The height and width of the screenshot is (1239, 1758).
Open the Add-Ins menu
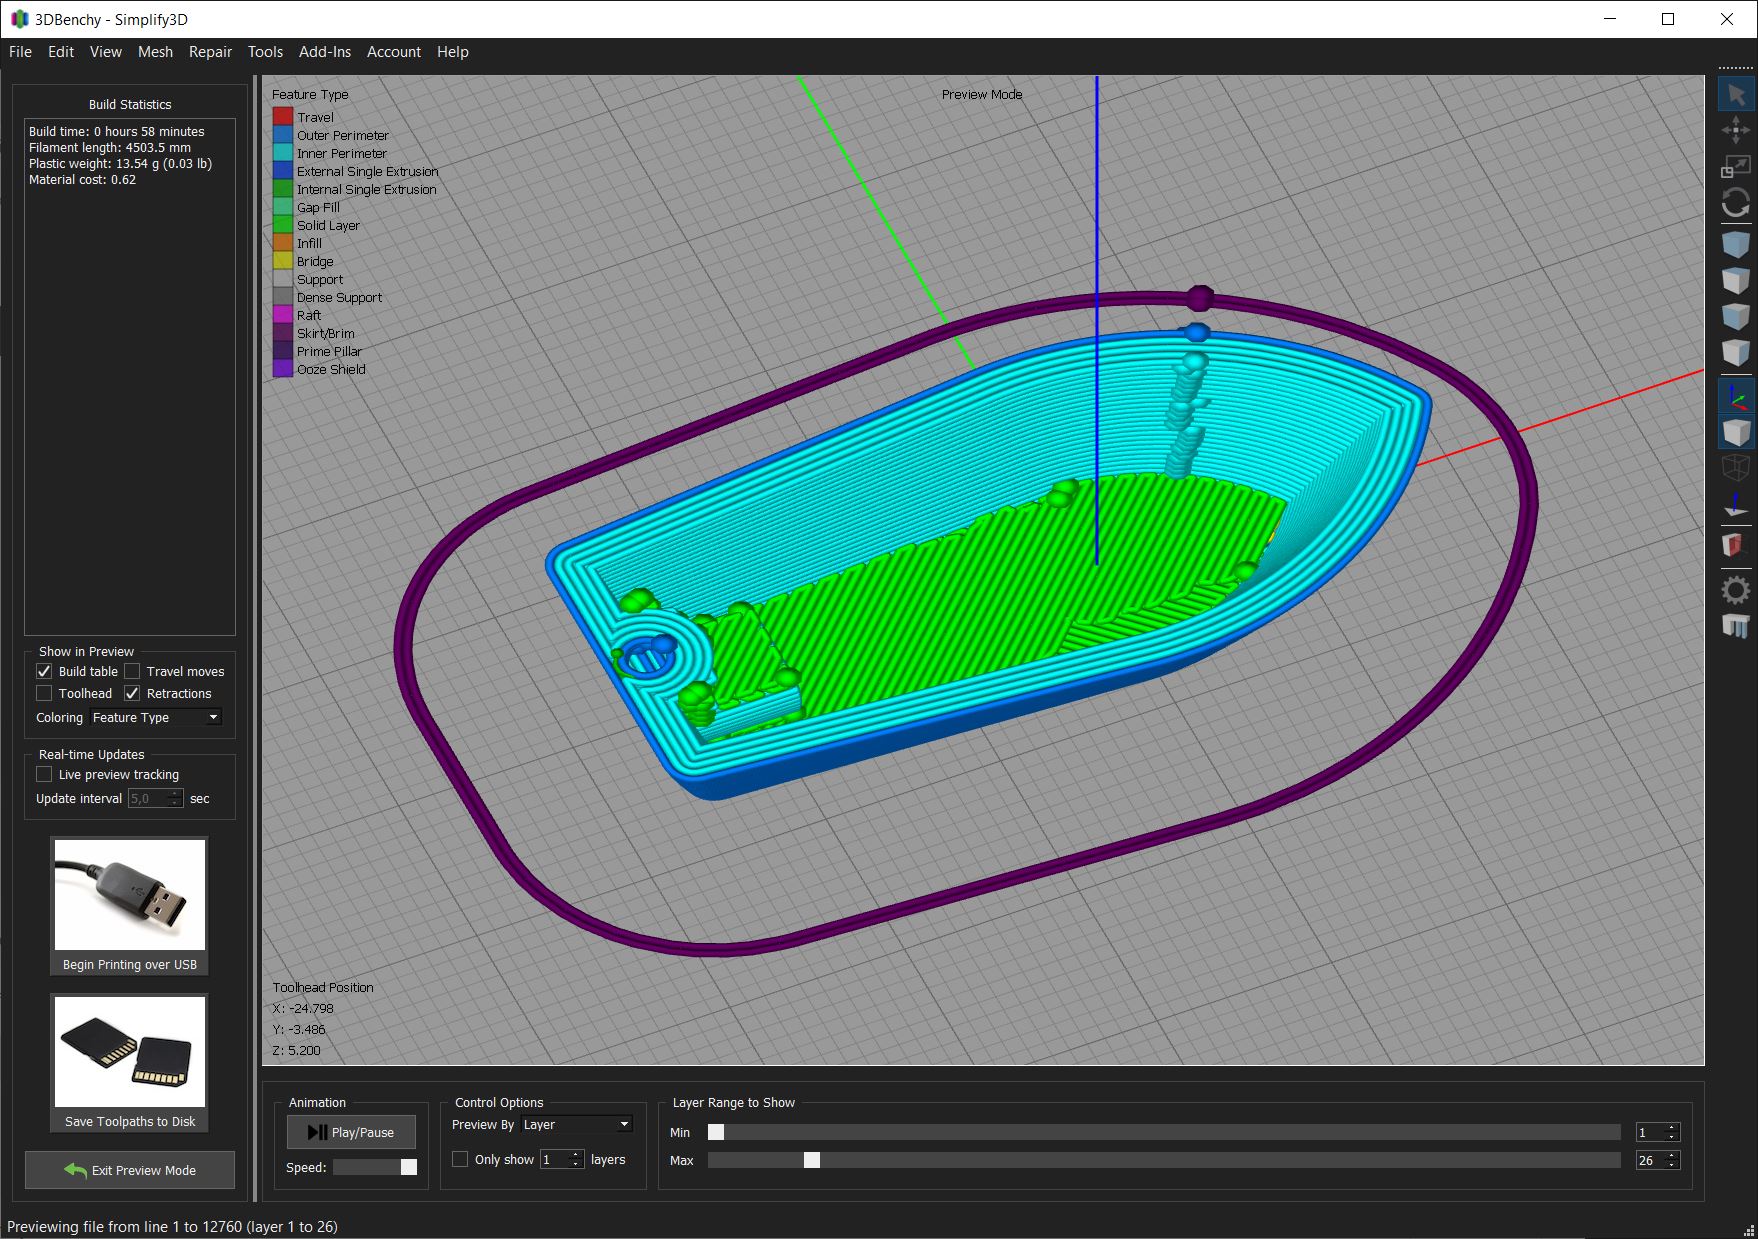(325, 52)
